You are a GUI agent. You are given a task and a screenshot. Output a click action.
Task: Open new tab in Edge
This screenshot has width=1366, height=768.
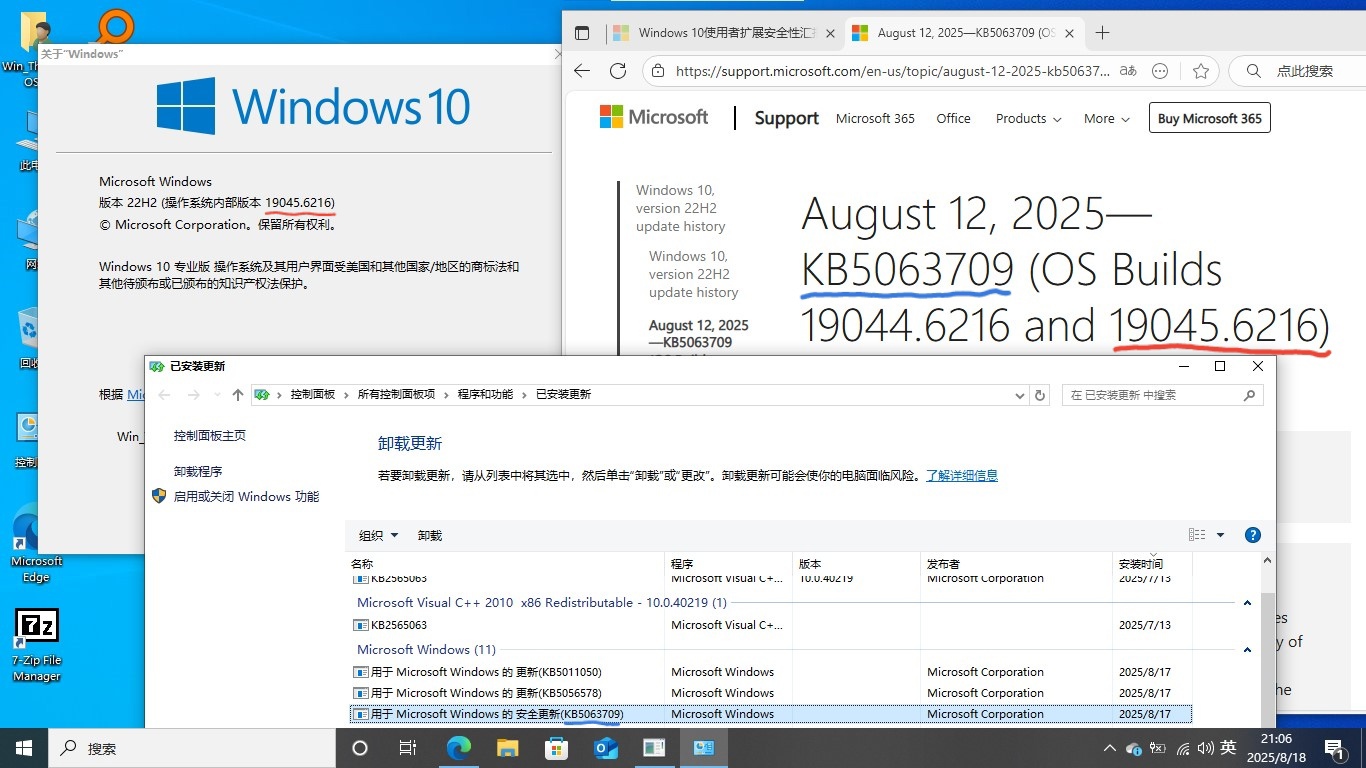coord(1102,33)
